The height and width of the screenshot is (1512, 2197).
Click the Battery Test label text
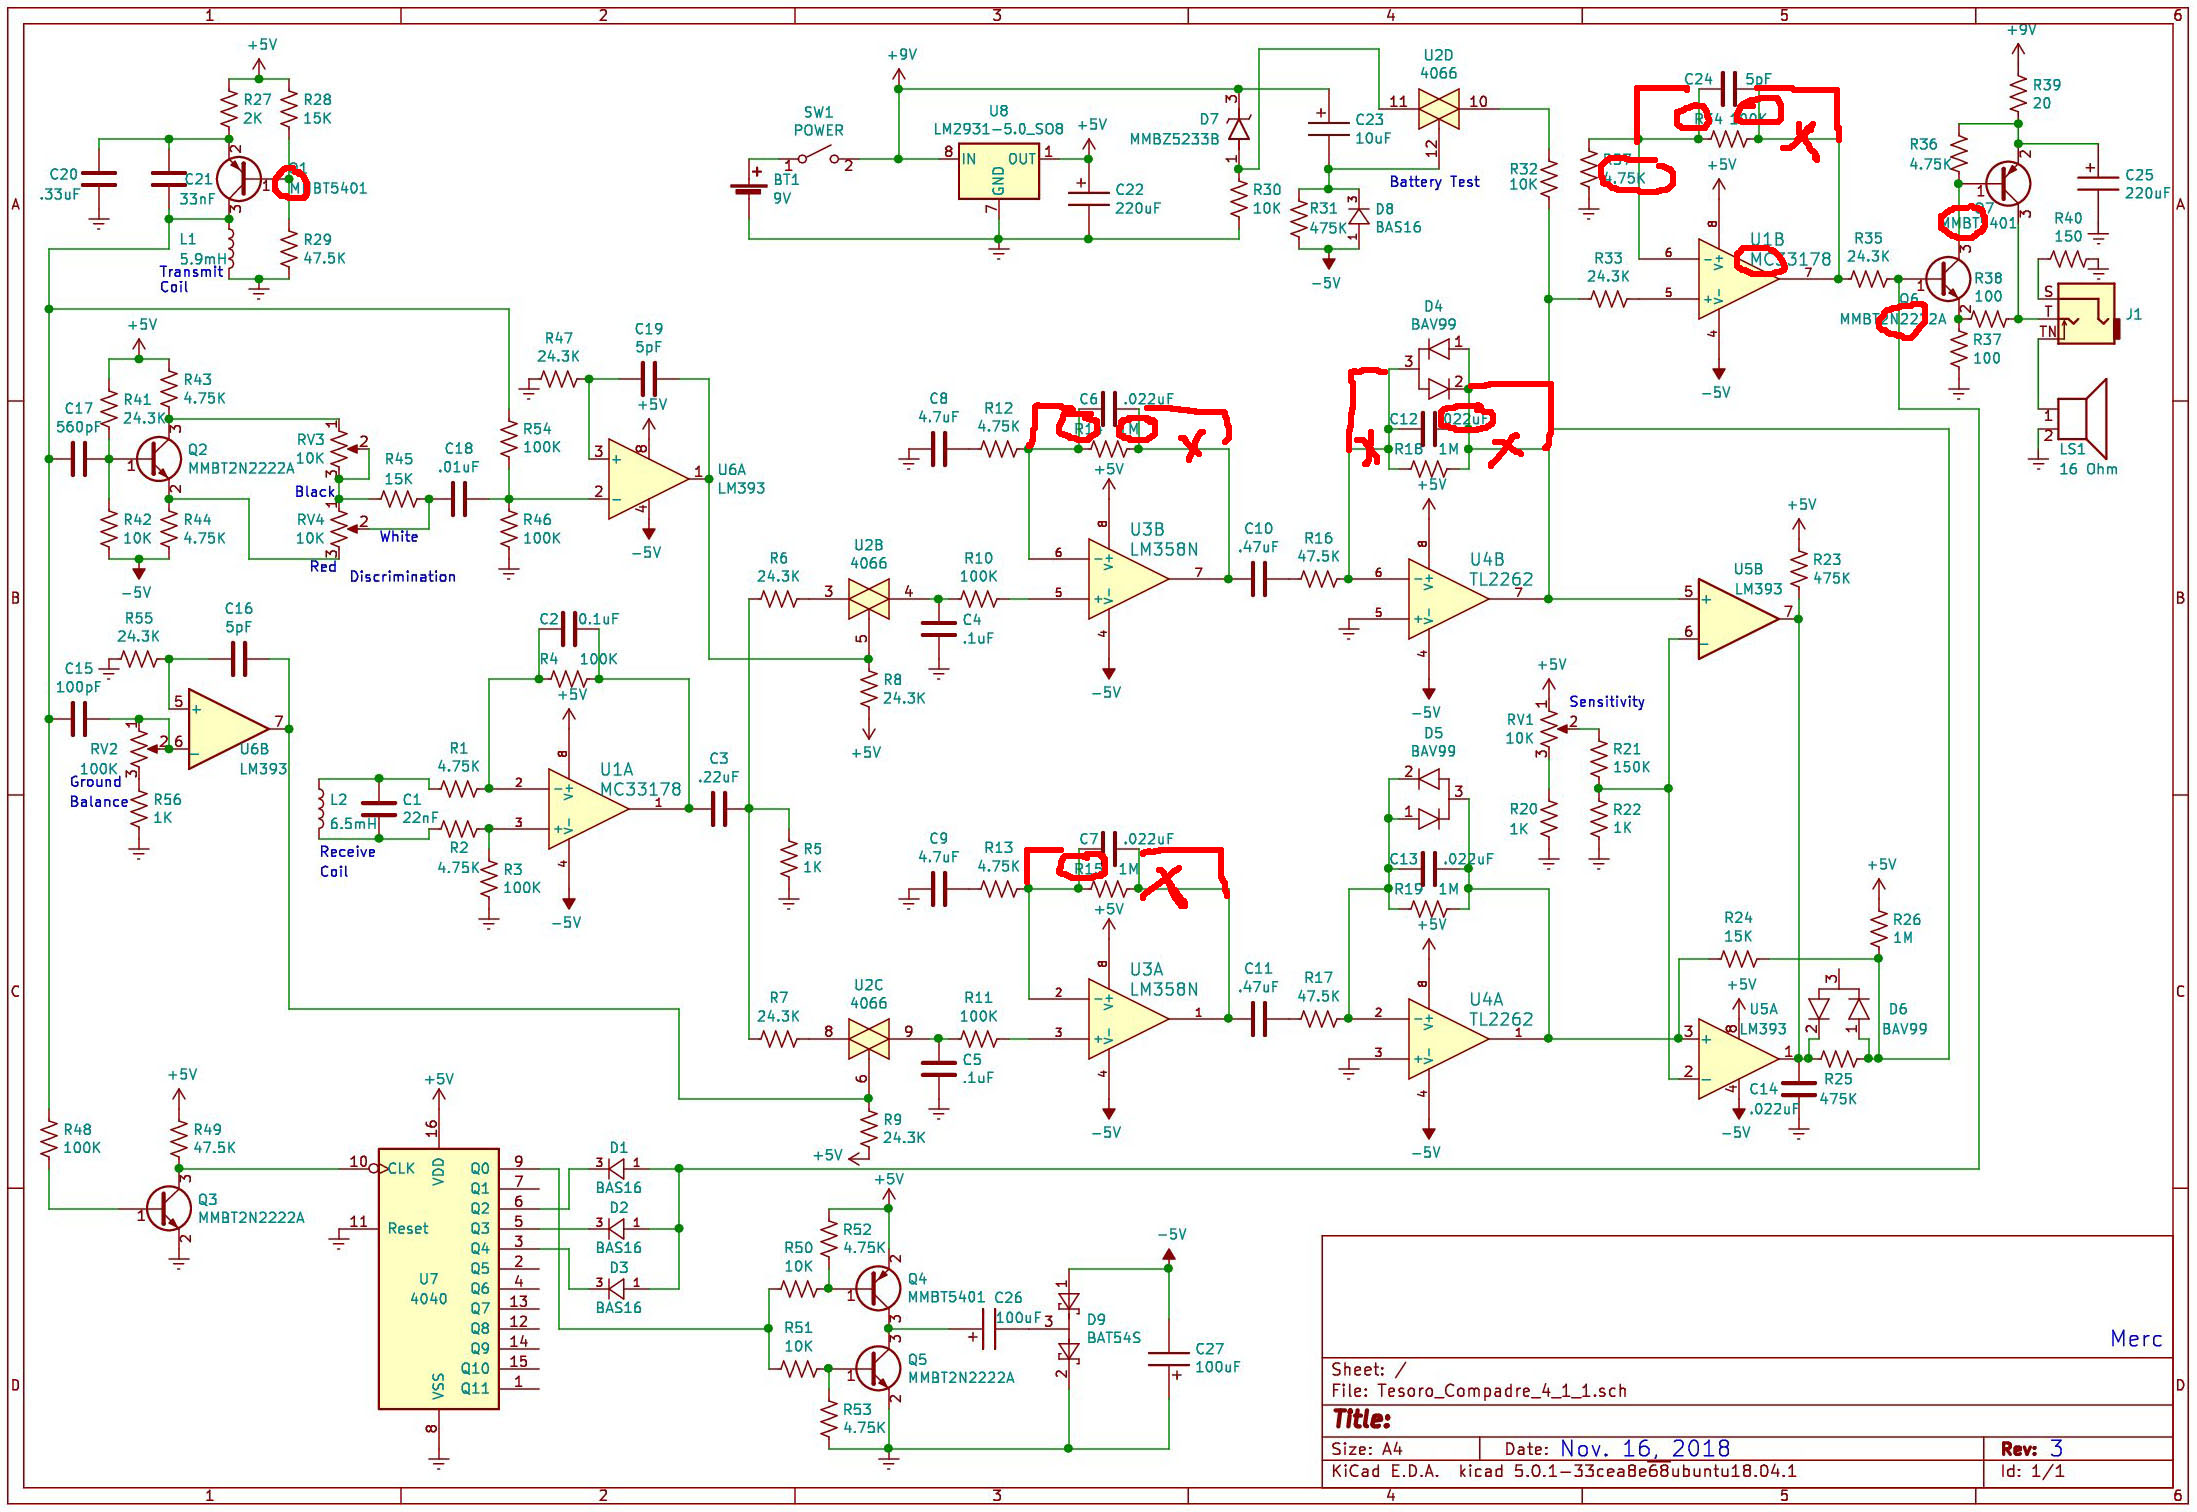point(1434,182)
